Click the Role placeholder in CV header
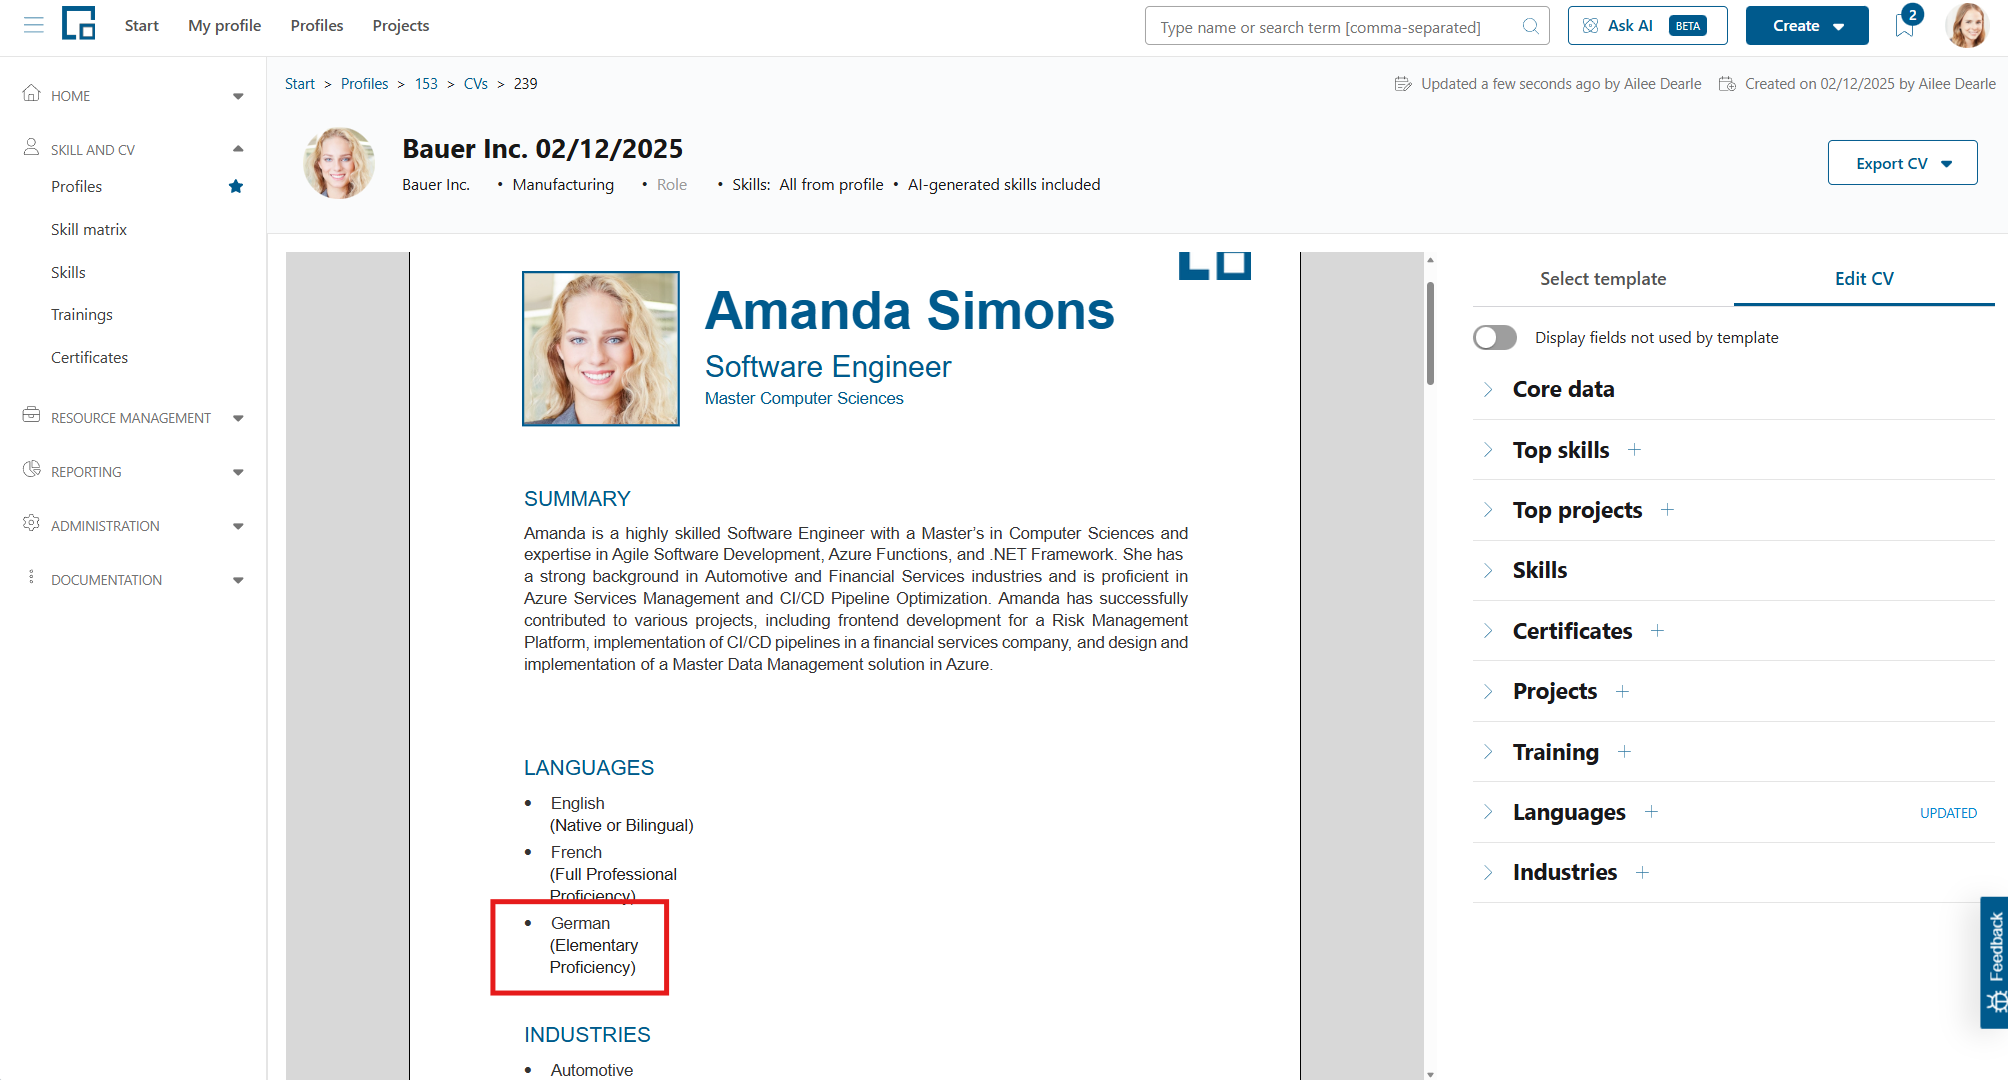Screen dimensions: 2008x1080 (672, 185)
